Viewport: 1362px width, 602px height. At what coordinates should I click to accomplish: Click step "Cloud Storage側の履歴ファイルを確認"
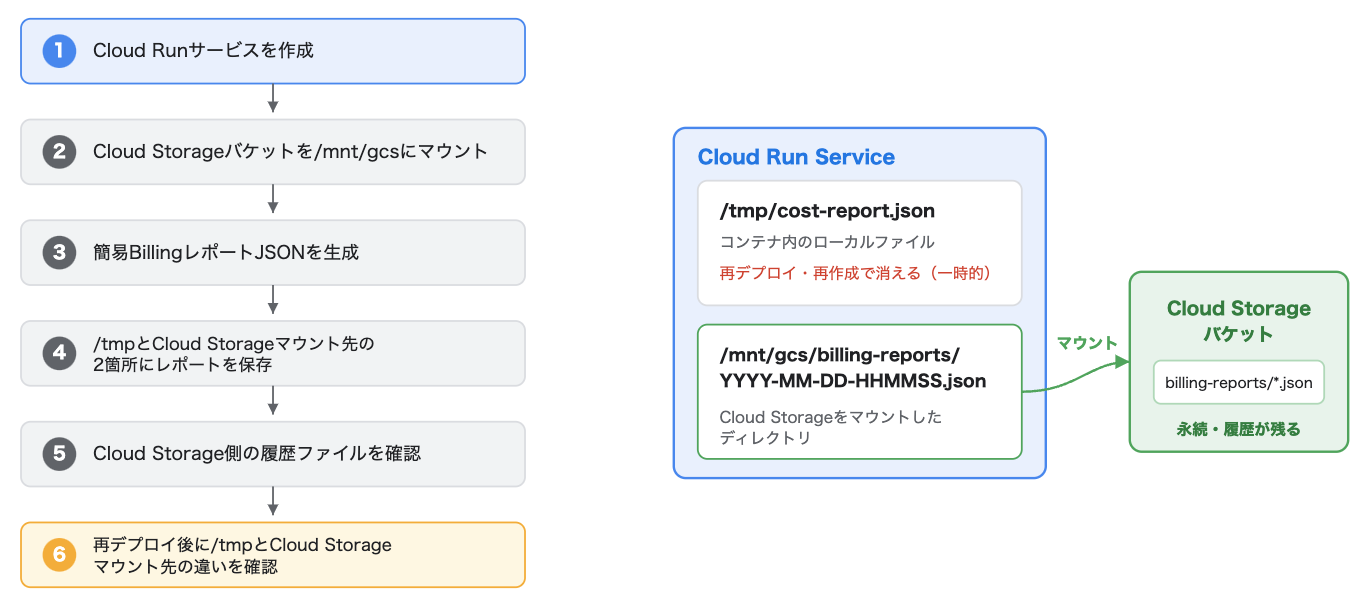(x=273, y=454)
